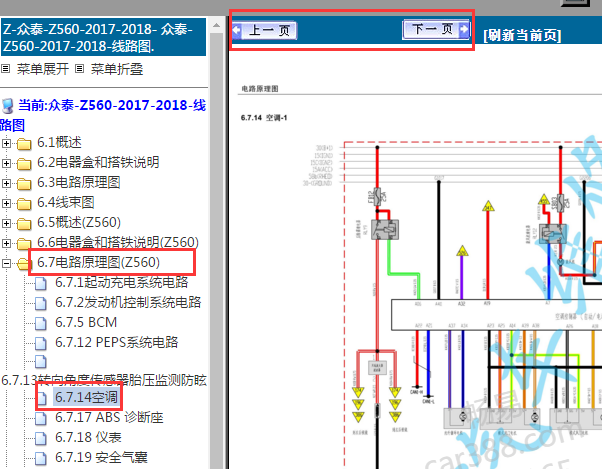This screenshot has width=602, height=469.
Task: Click document icon above 6.7.13 entry
Action: [41, 362]
